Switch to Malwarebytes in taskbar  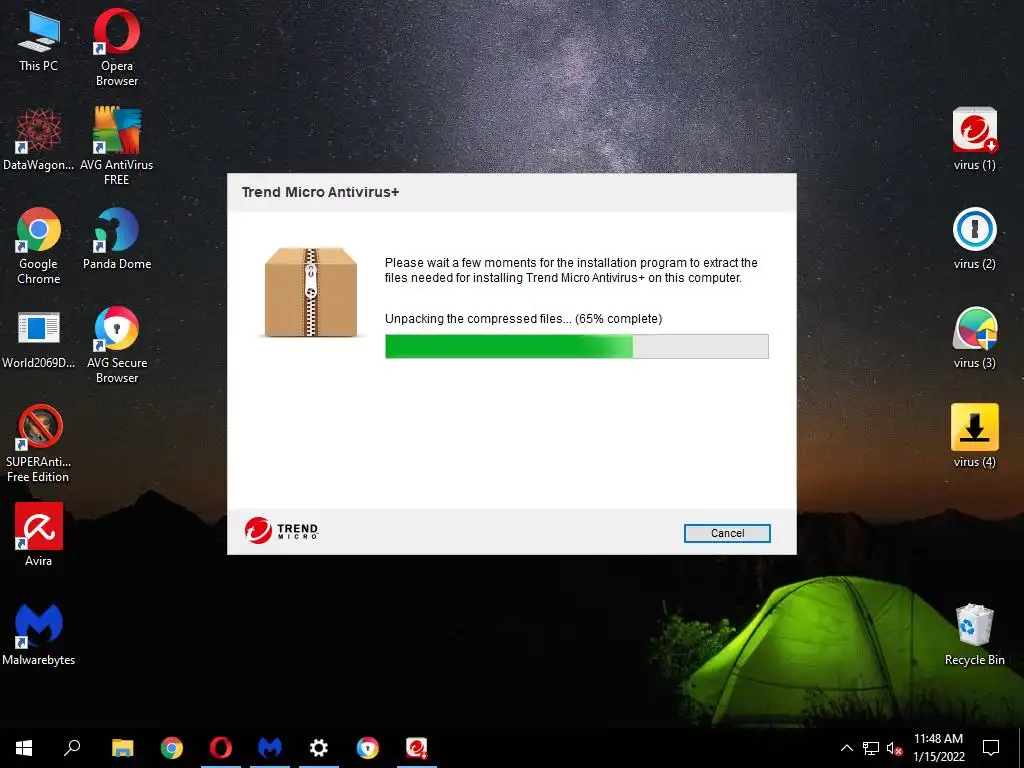pyautogui.click(x=270, y=747)
